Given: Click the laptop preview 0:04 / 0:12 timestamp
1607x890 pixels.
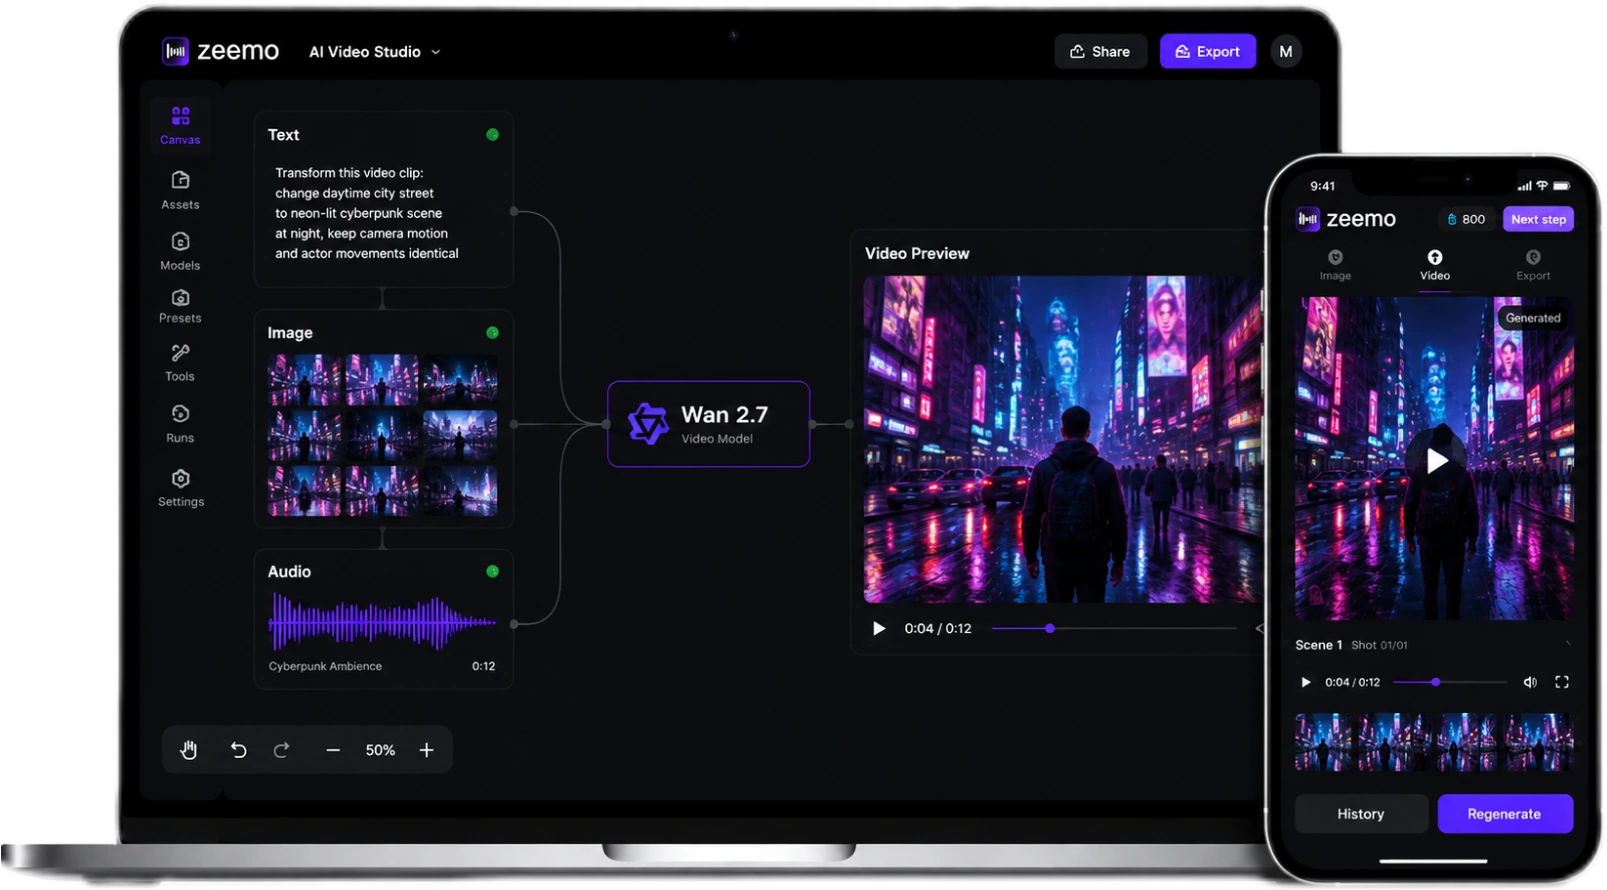Looking at the screenshot, I should [938, 629].
